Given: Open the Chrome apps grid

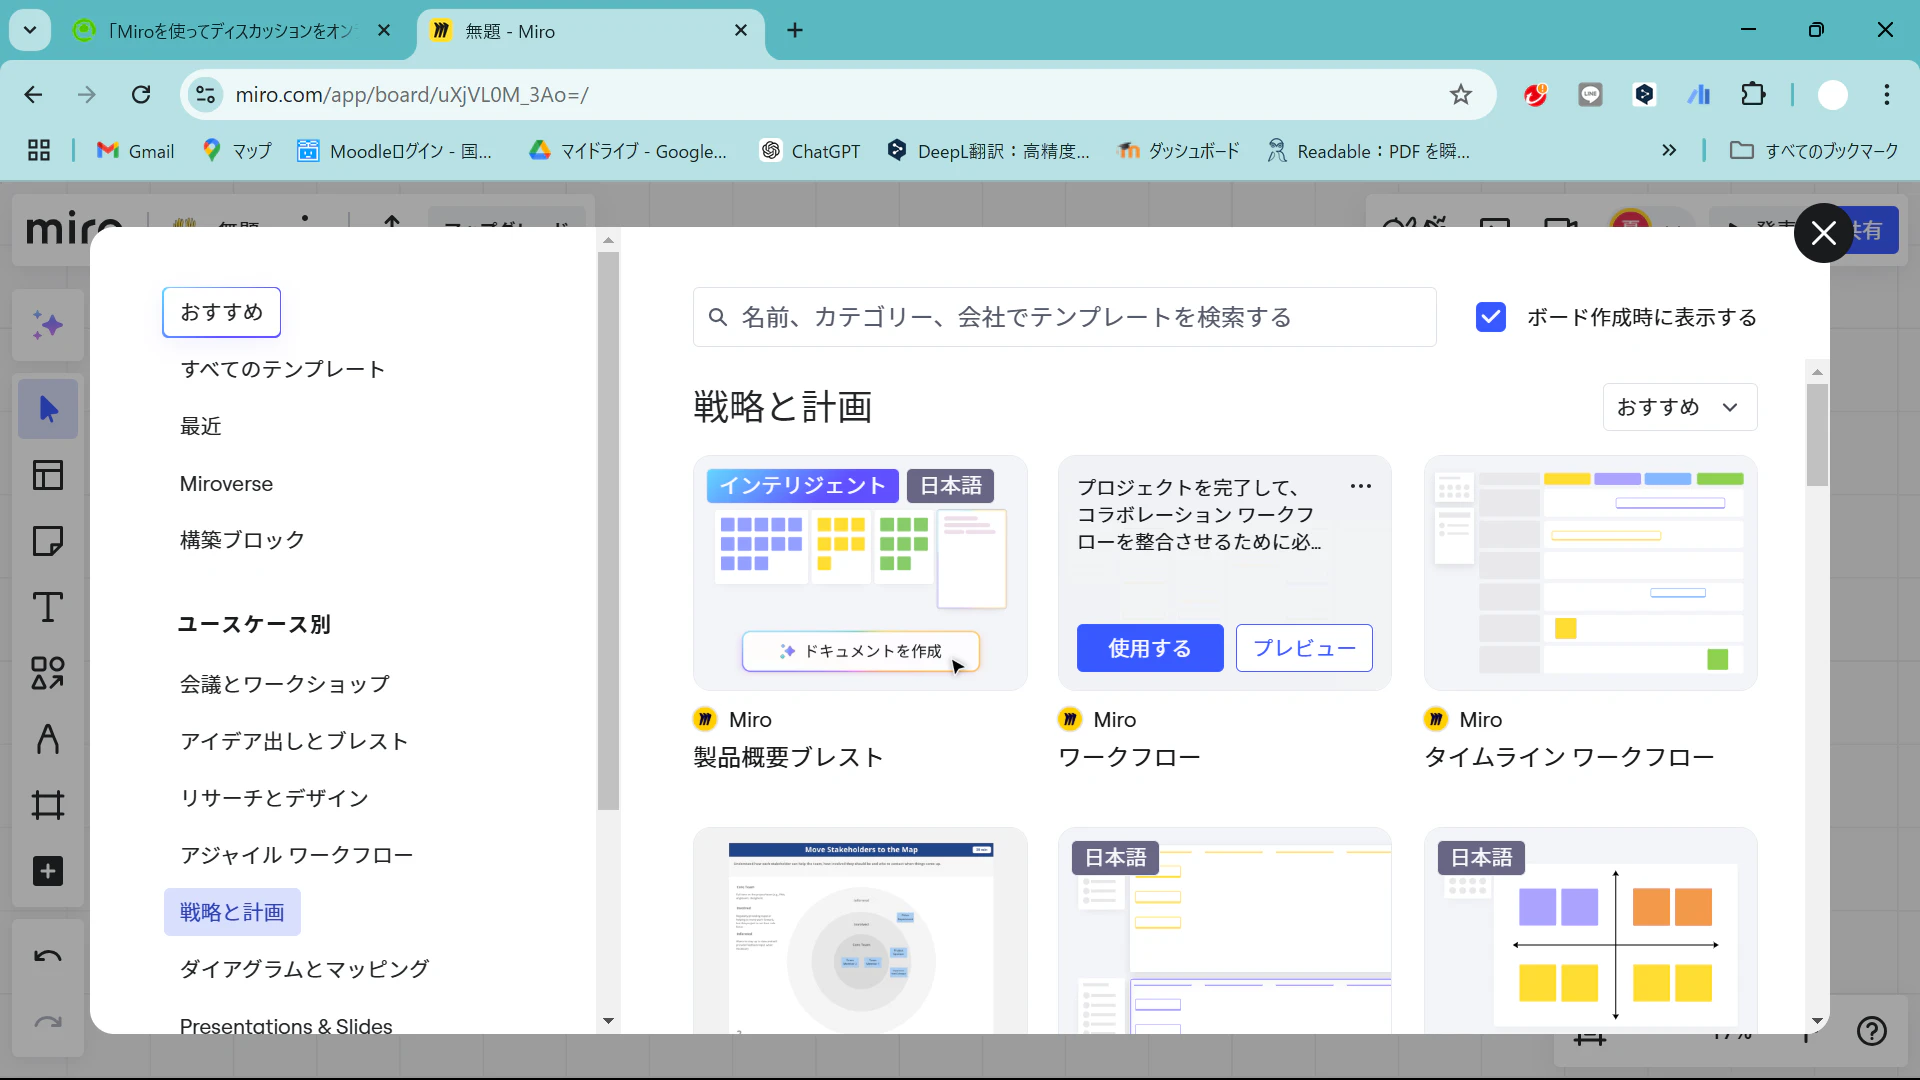Looking at the screenshot, I should tap(39, 151).
